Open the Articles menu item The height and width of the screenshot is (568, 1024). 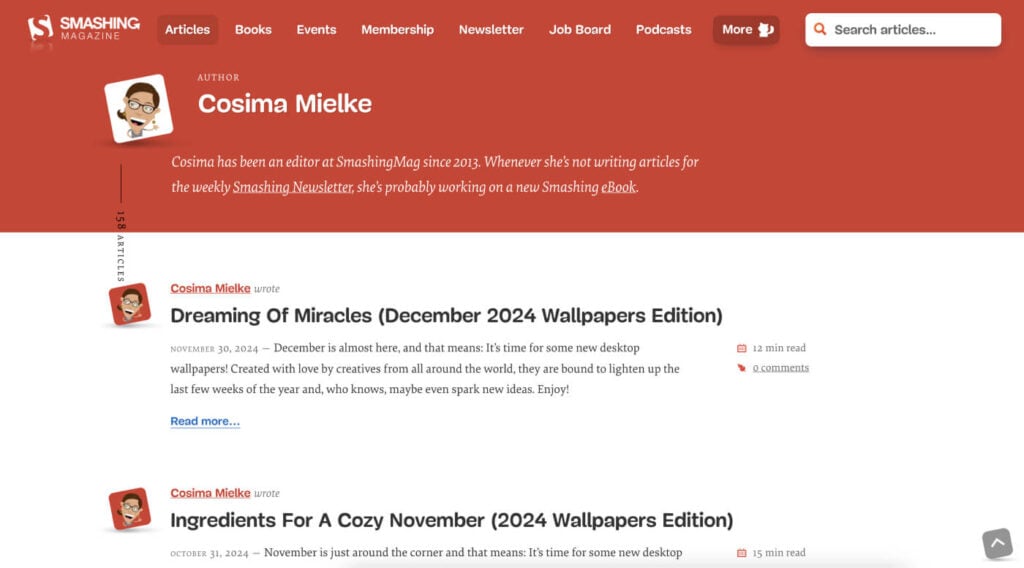(x=187, y=30)
